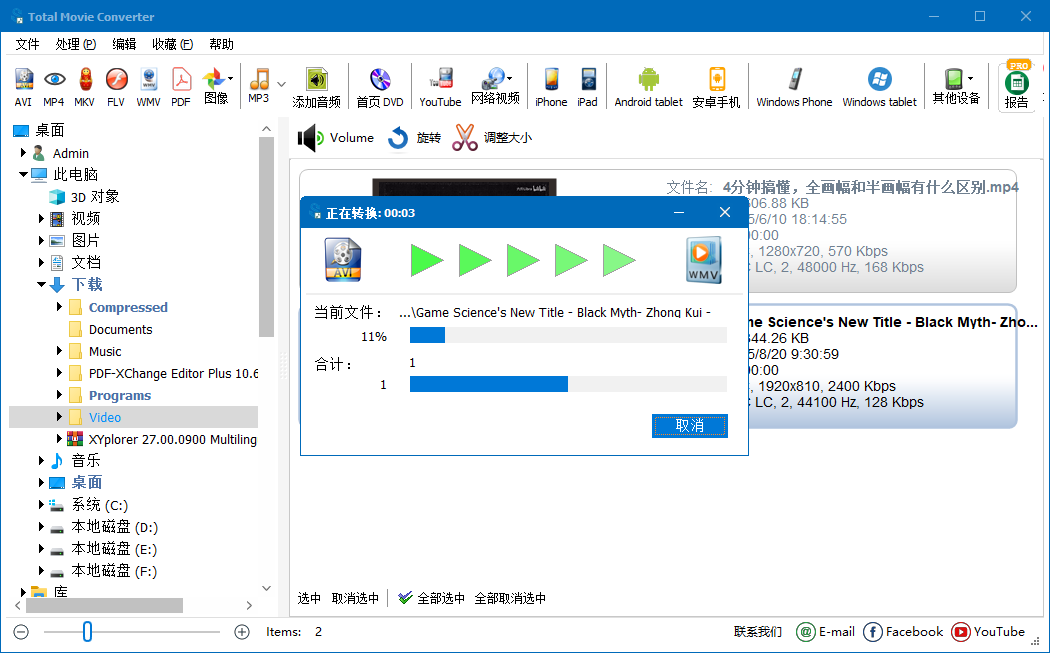Viewport: 1050px width, 653px height.
Task: Select the YouTube output preset
Action: coord(440,87)
